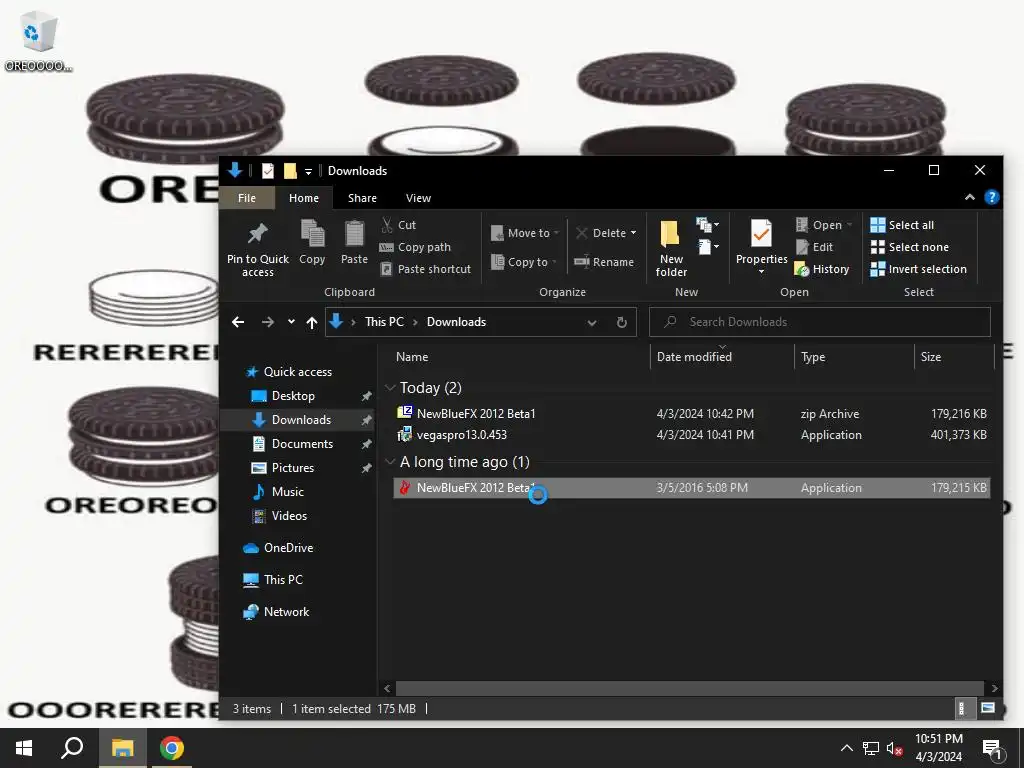Click Invert selection
This screenshot has width=1024, height=768.
pyautogui.click(x=918, y=269)
